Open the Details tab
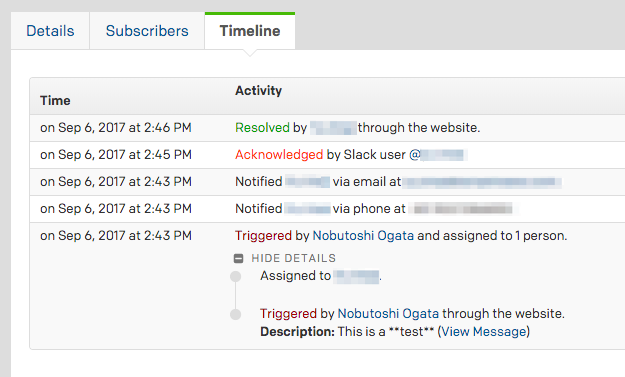Viewport: 625px width, 377px height. [x=50, y=31]
